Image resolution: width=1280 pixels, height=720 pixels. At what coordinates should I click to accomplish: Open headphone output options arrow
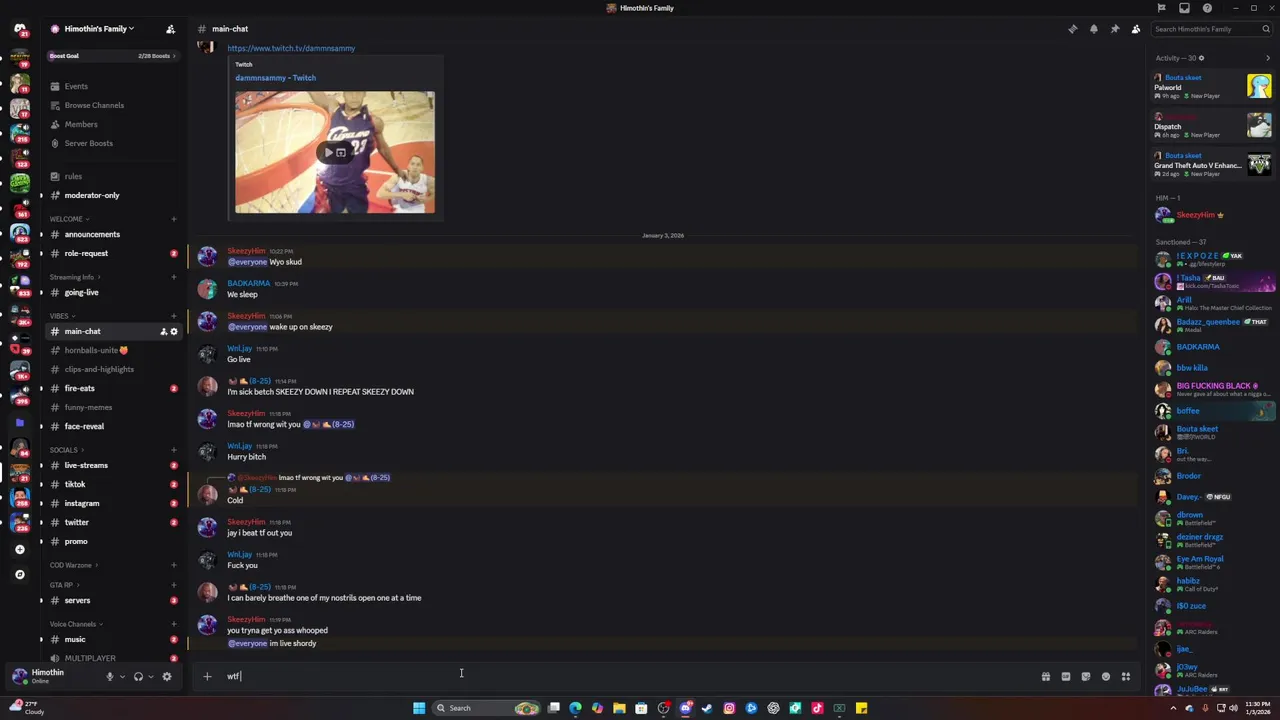click(151, 677)
